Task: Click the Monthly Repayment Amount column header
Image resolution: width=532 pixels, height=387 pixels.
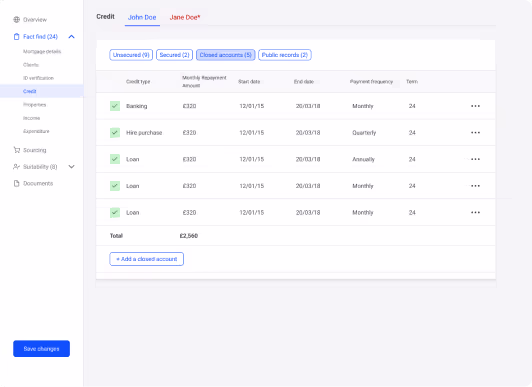Action: tap(204, 82)
